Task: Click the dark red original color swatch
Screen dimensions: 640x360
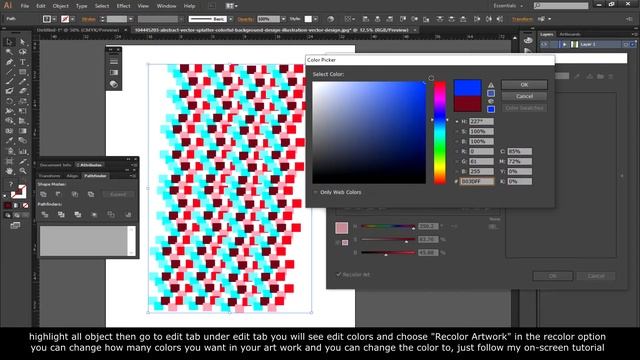Action: [467, 104]
